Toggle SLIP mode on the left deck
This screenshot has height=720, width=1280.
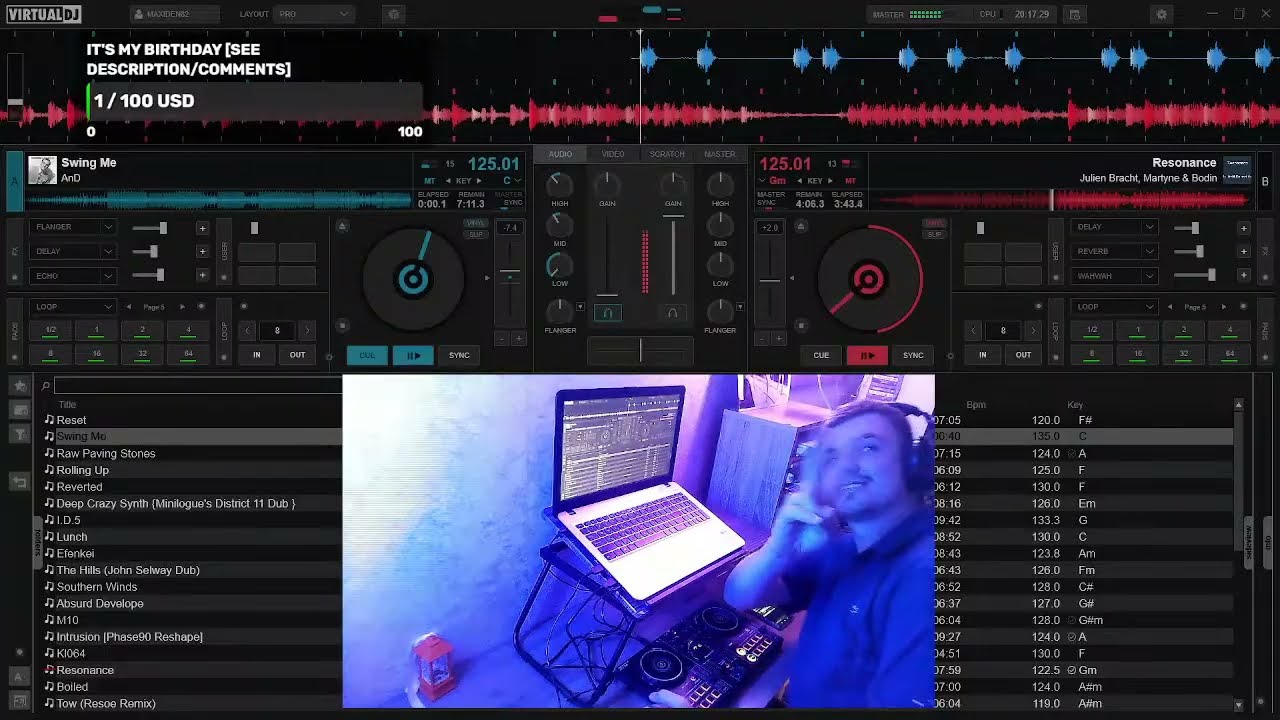click(476, 234)
